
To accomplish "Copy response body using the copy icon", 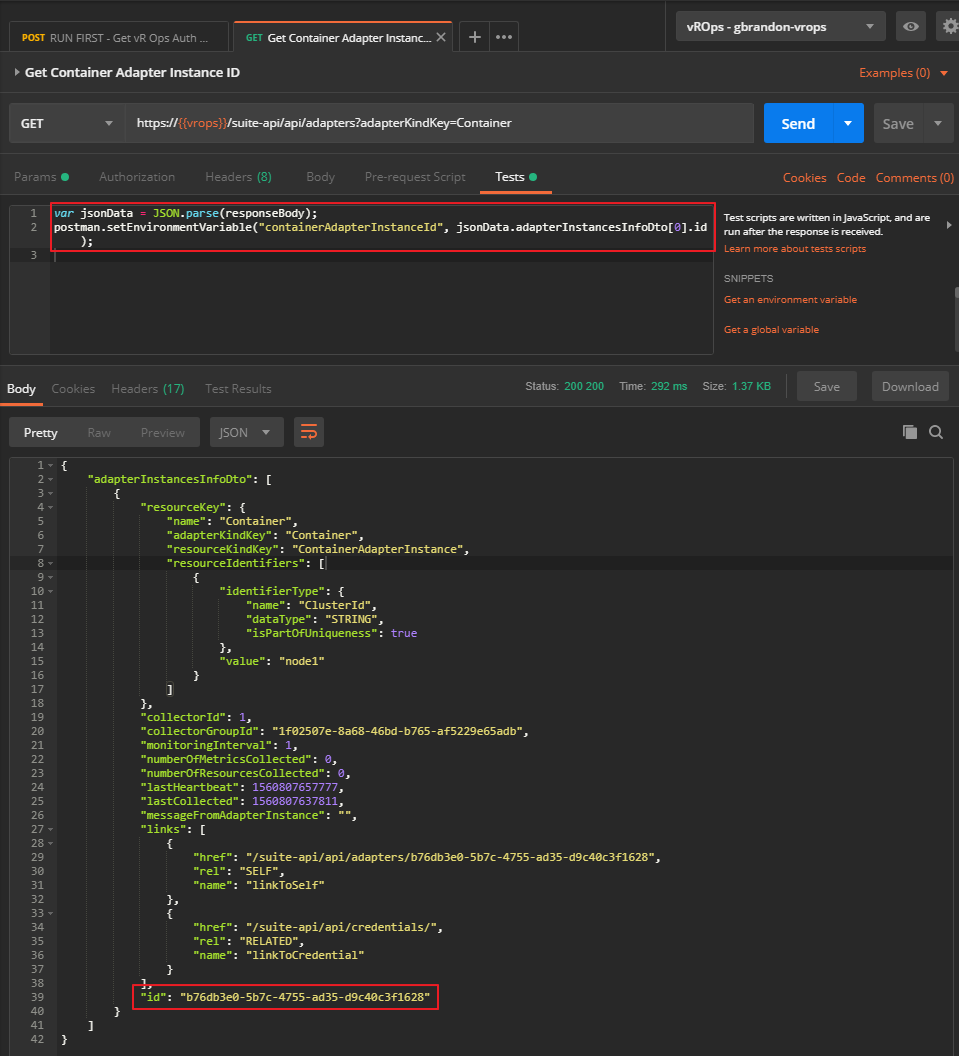I will pos(909,432).
